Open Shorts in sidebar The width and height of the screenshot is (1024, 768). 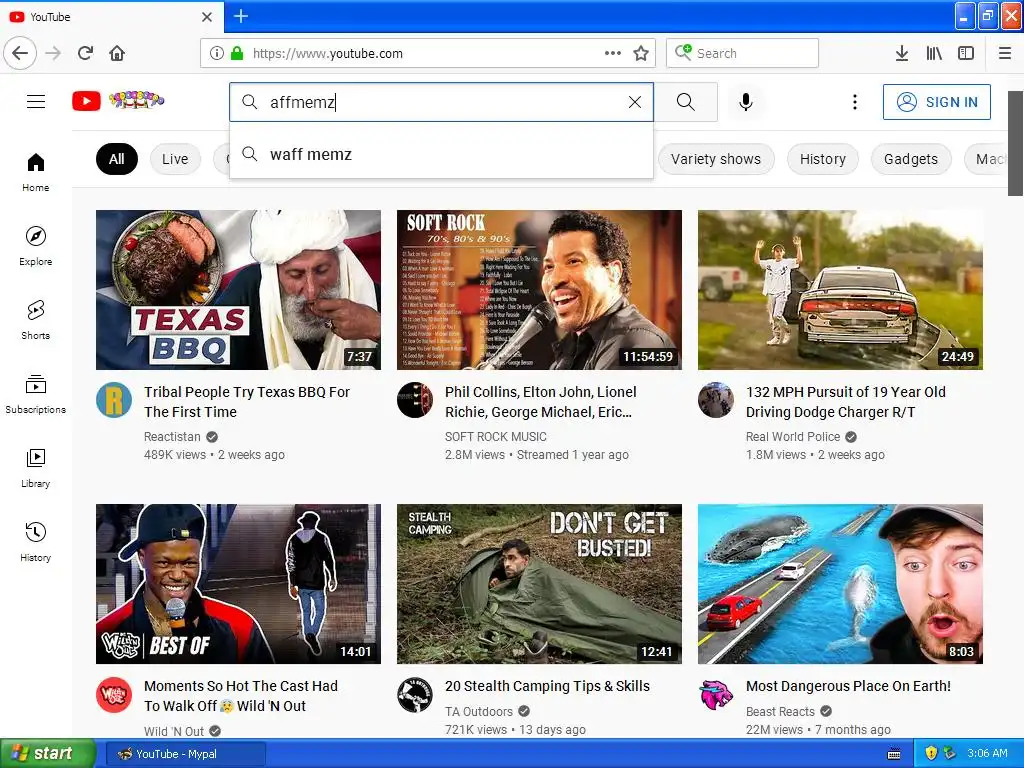36,320
